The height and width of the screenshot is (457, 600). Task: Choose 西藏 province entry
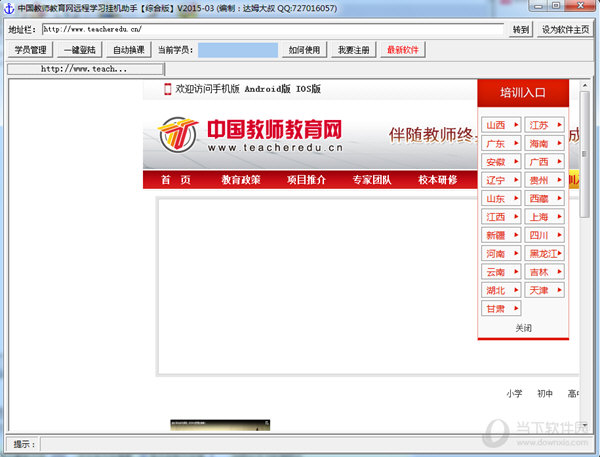point(545,198)
